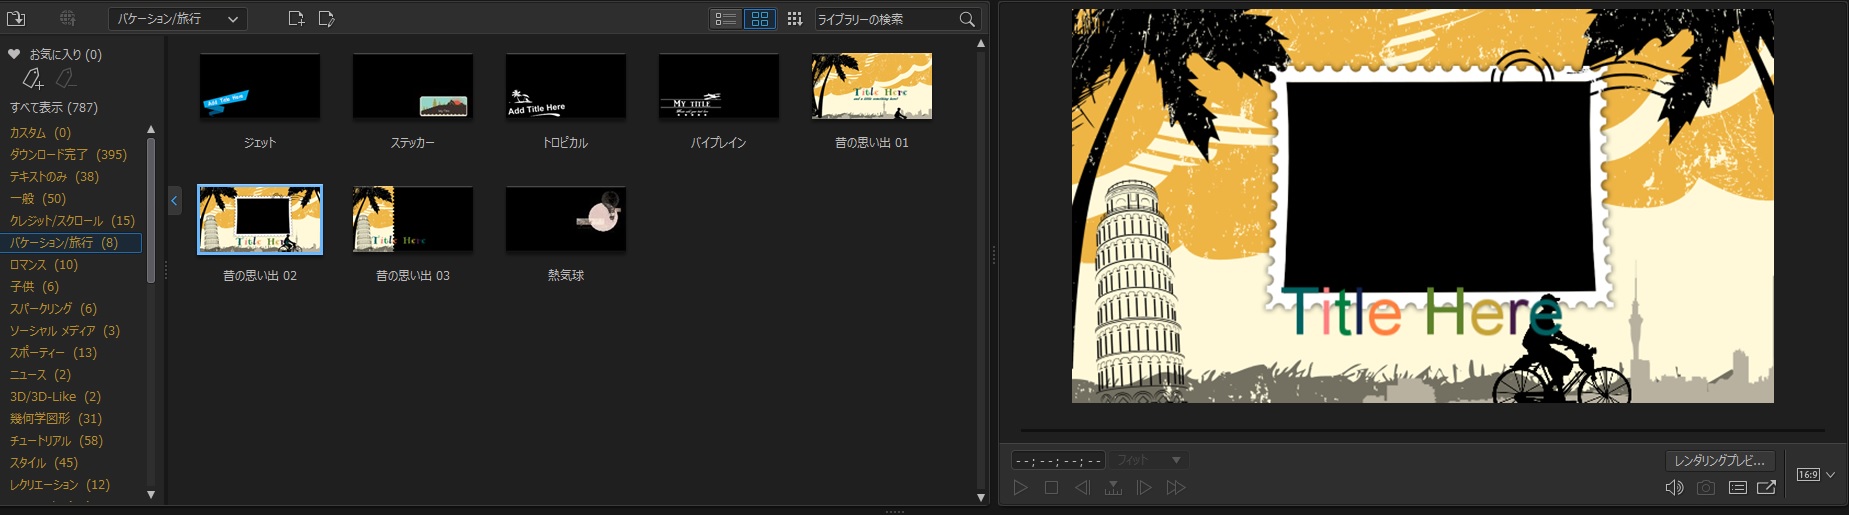1849x515 pixels.
Task: Select 子供 (6) category
Action: (x=34, y=286)
